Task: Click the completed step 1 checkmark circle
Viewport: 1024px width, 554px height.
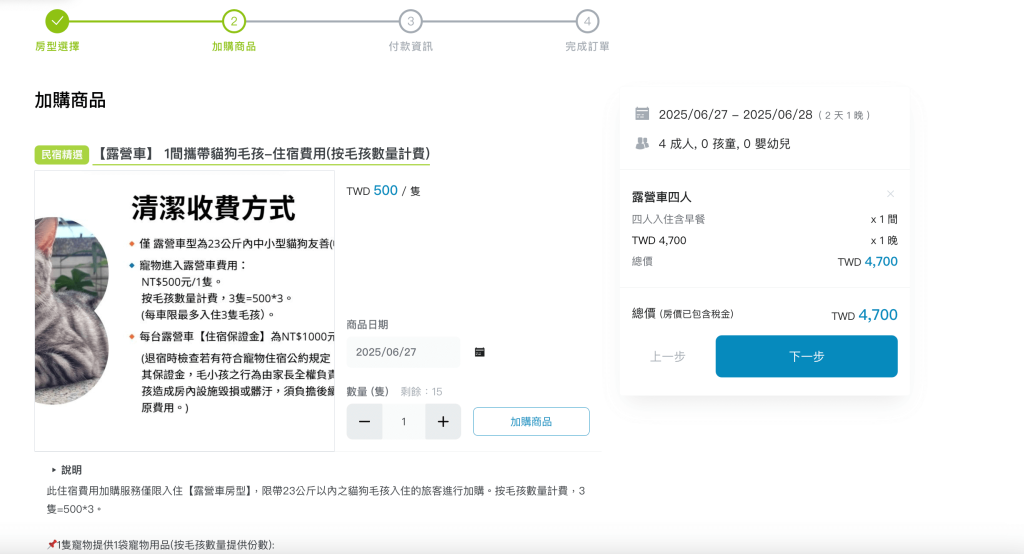Action: point(57,21)
